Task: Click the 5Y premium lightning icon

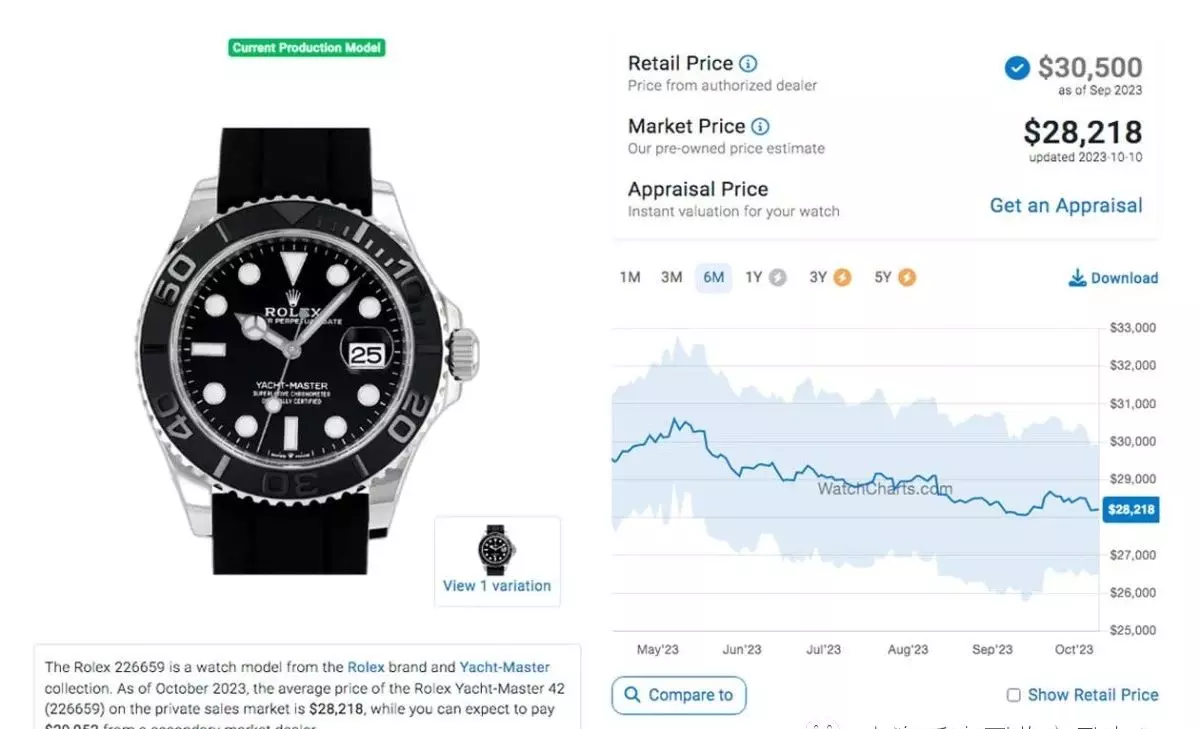Action: pyautogui.click(x=907, y=278)
